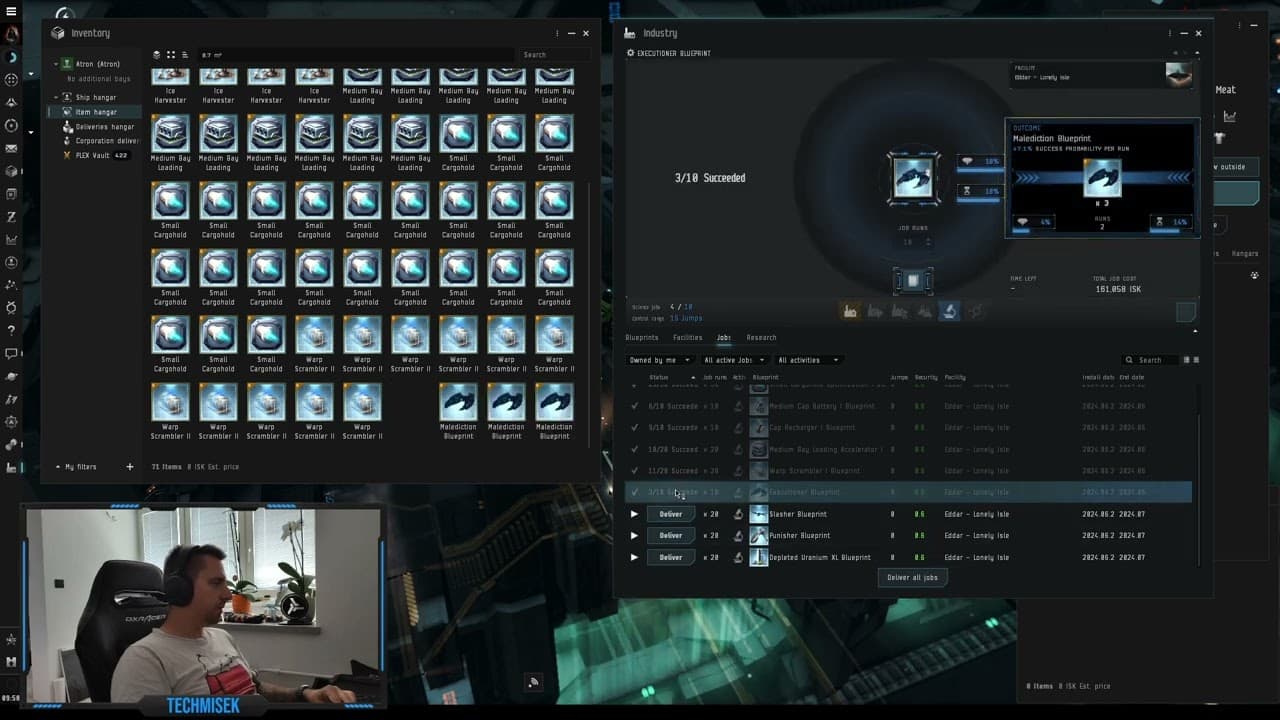Open the All activities dropdown

click(808, 360)
